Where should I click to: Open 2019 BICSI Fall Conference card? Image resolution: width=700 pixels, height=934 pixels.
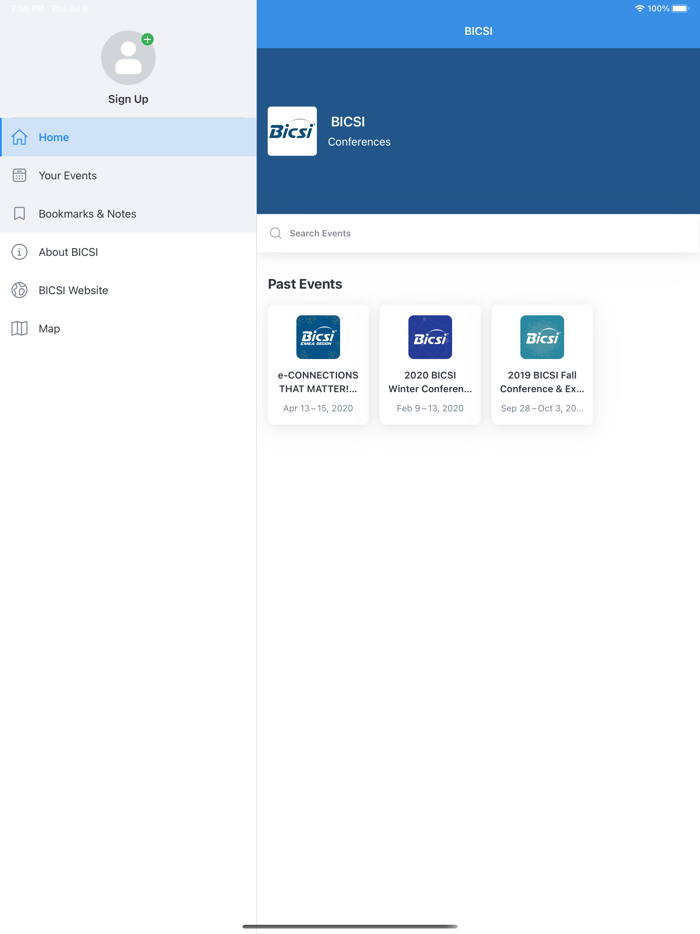tap(542, 364)
